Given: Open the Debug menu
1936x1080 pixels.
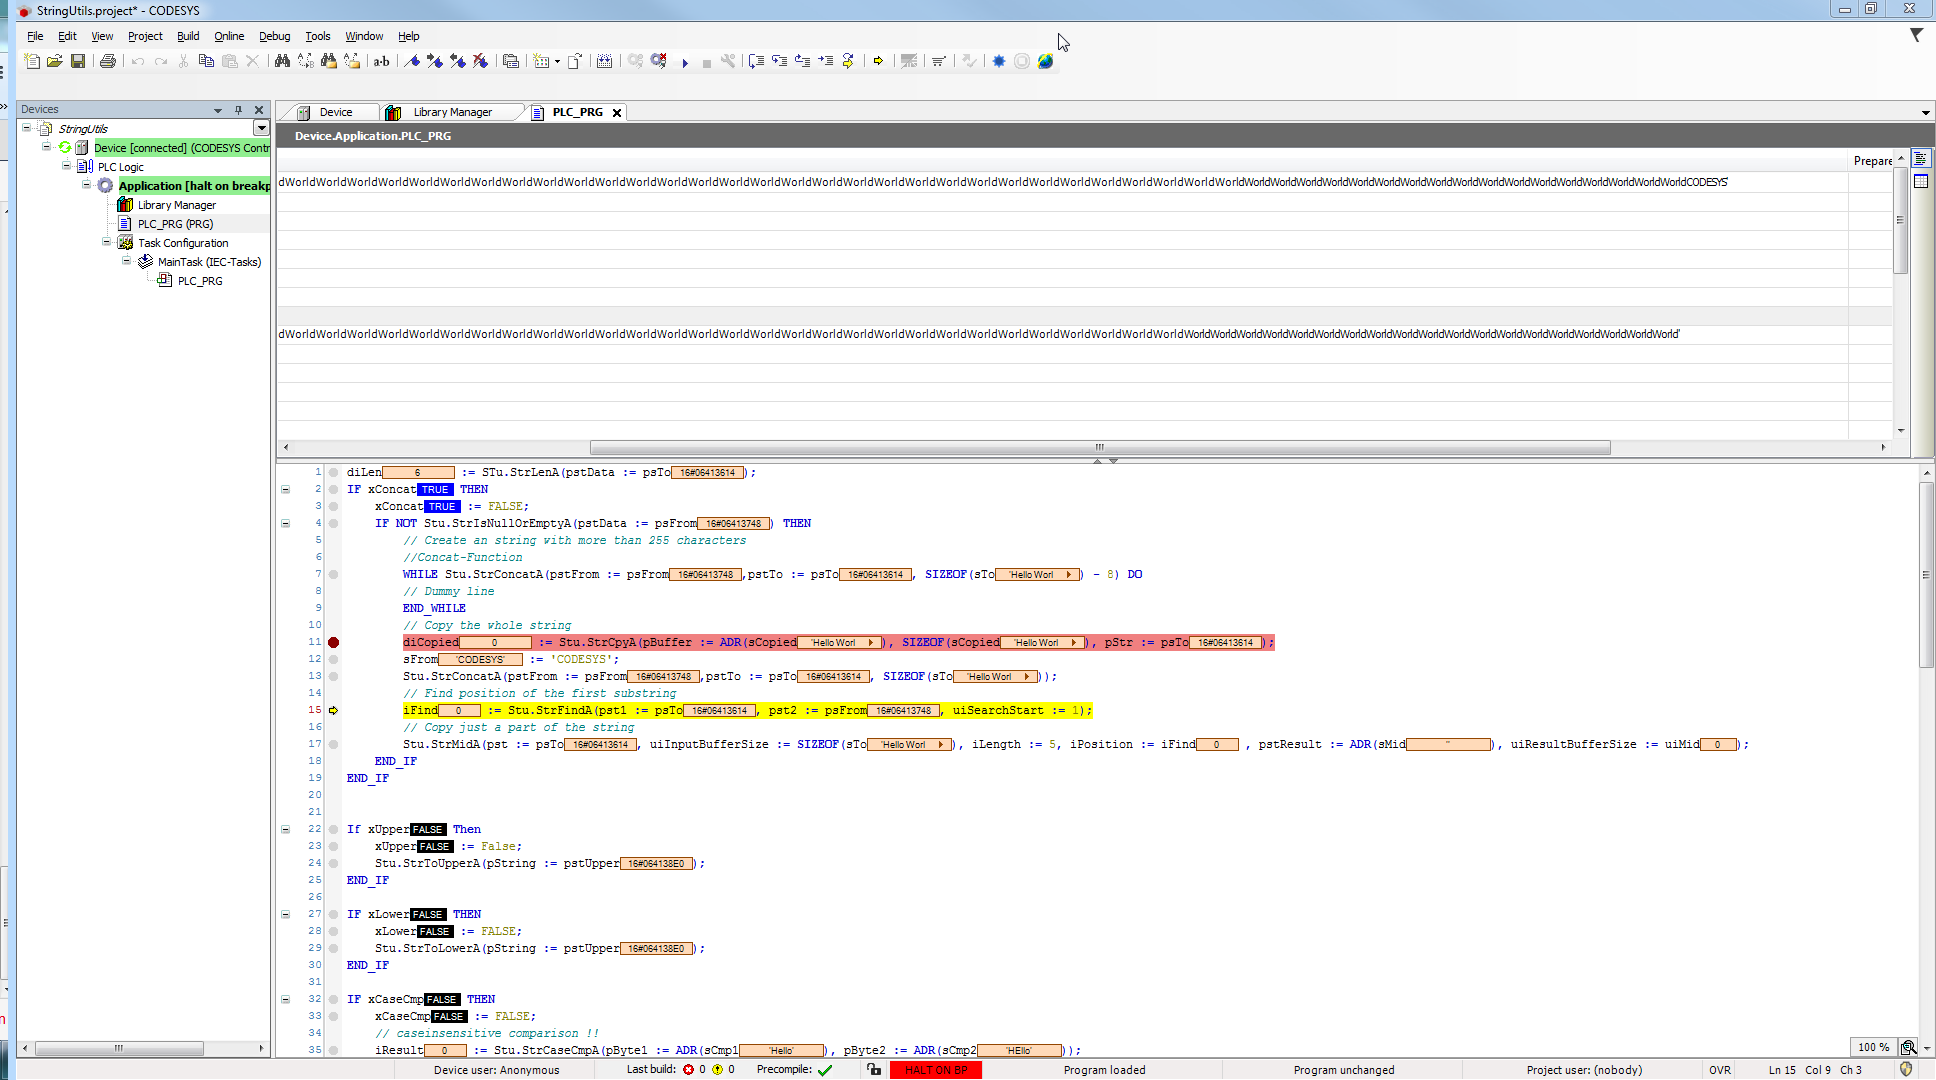Looking at the screenshot, I should [x=274, y=36].
